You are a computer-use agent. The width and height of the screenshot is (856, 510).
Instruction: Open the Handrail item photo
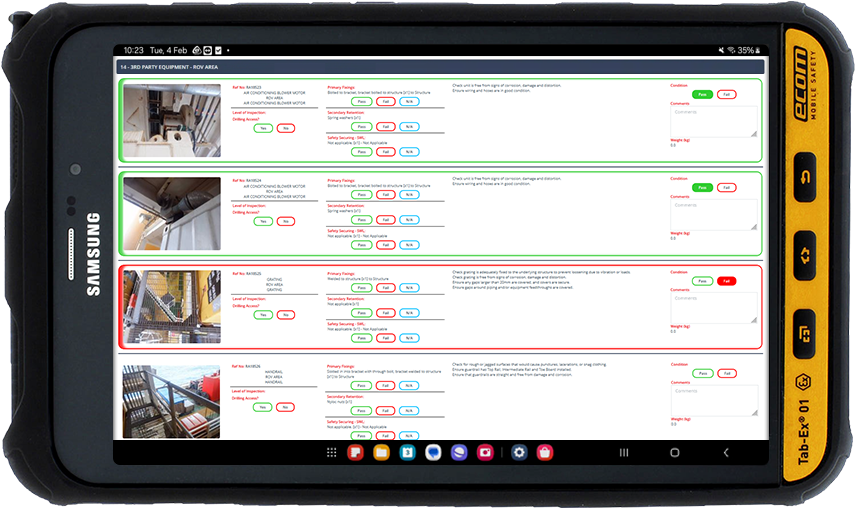pyautogui.click(x=171, y=402)
